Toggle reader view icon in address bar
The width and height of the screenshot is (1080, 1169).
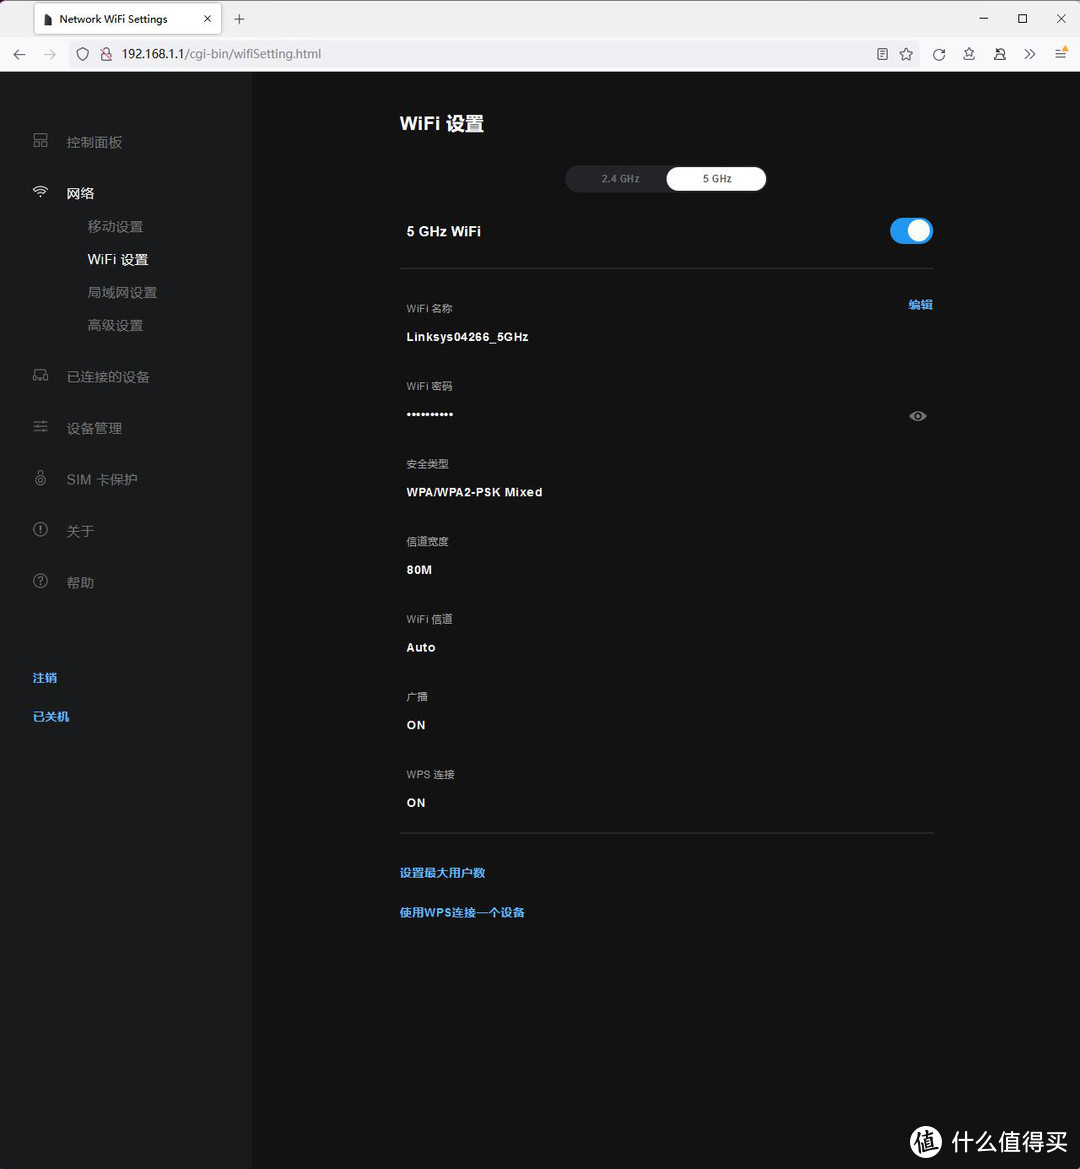click(882, 54)
